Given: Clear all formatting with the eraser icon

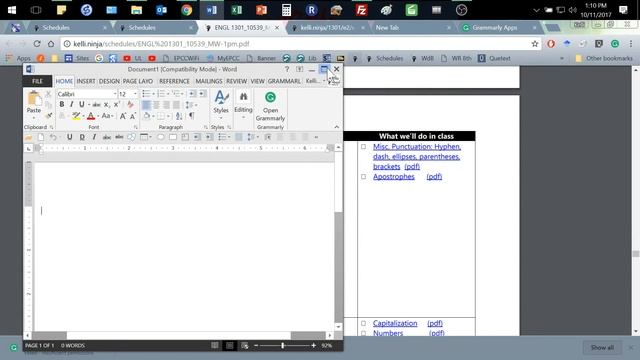Looking at the screenshot, I should tap(130, 104).
